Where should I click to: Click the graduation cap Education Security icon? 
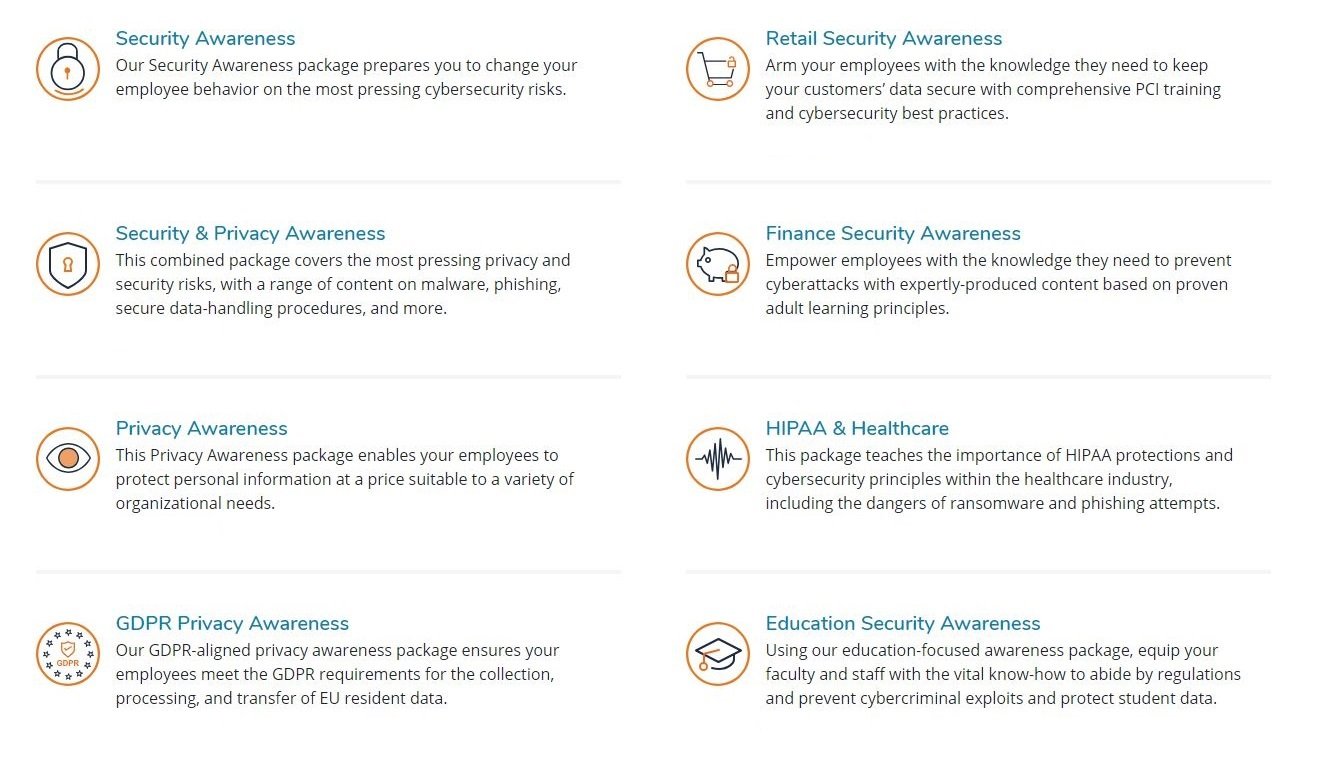718,654
